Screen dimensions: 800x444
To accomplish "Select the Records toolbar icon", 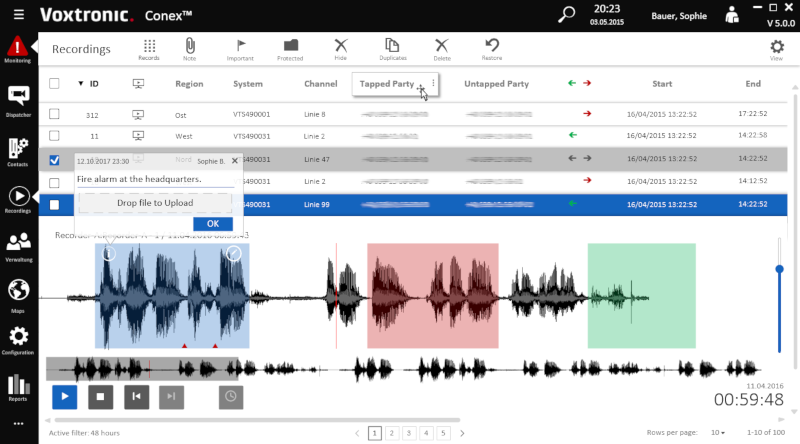I will pos(149,50).
